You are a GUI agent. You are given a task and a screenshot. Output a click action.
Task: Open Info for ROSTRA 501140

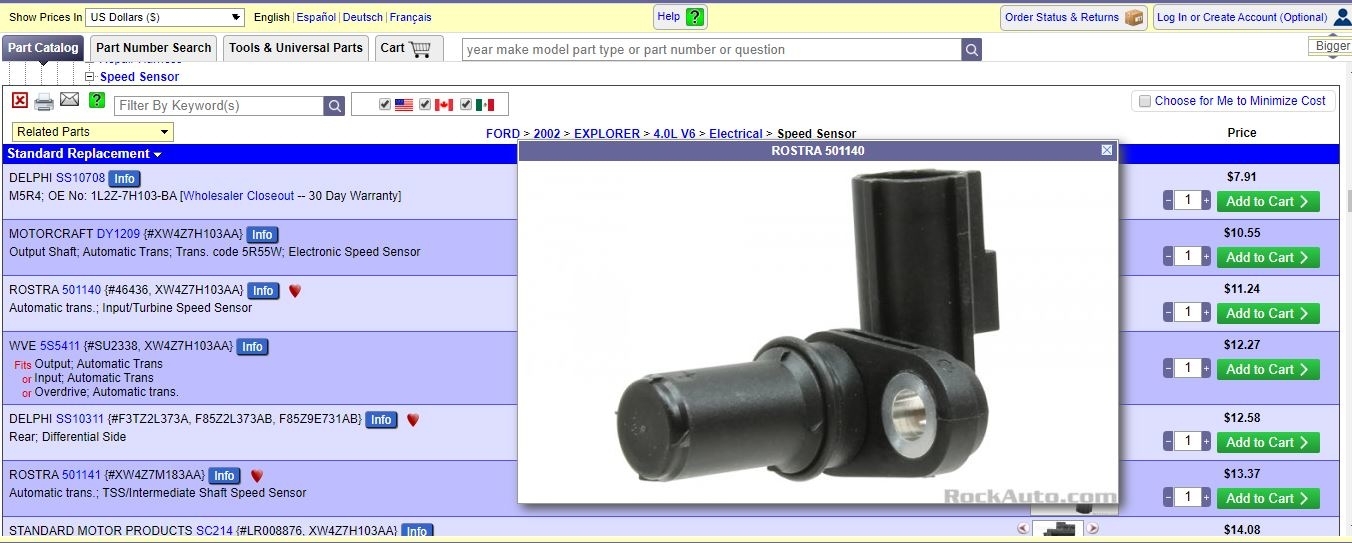point(263,291)
